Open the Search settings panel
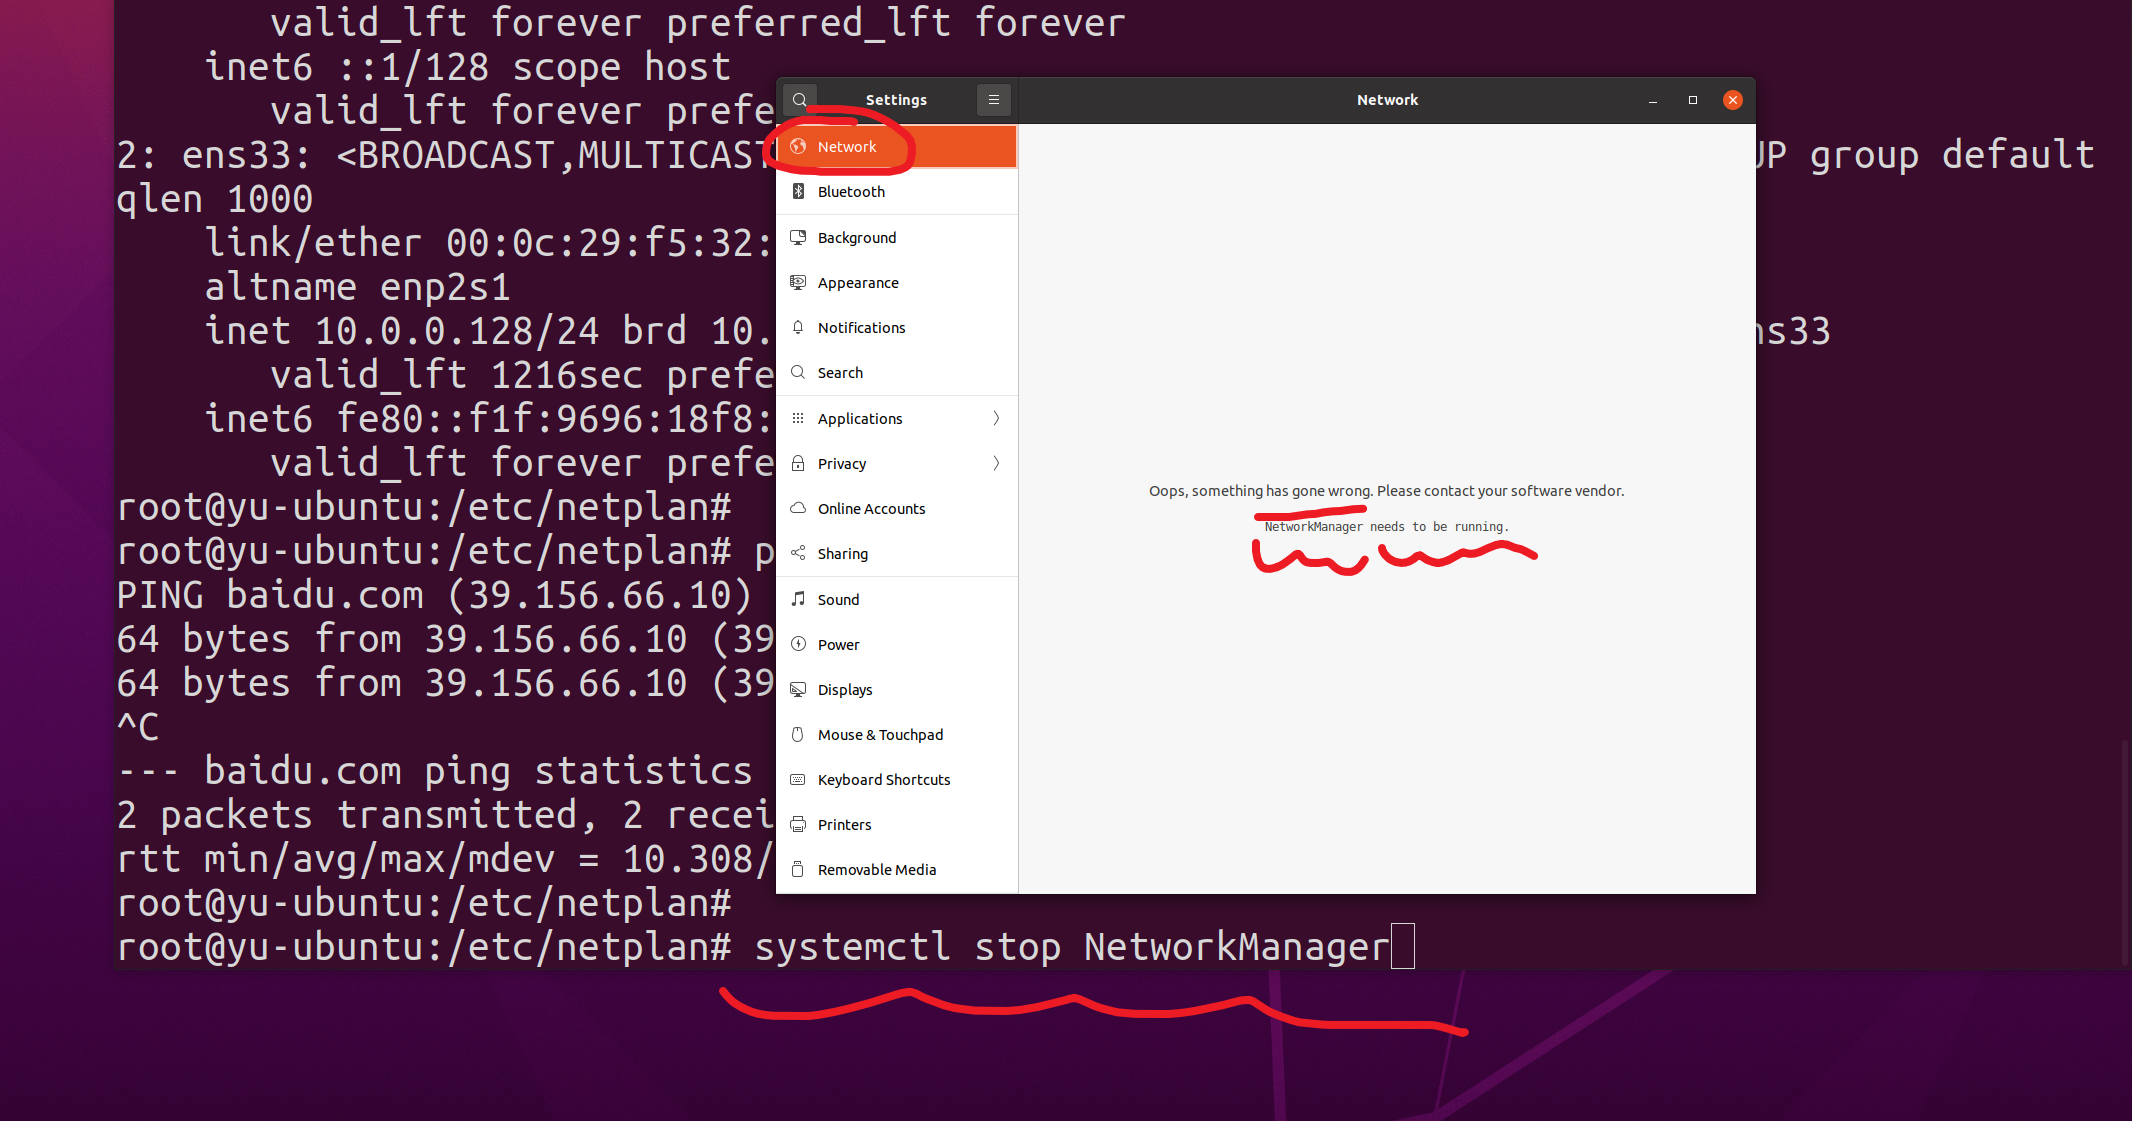The image size is (2132, 1121). [x=897, y=373]
